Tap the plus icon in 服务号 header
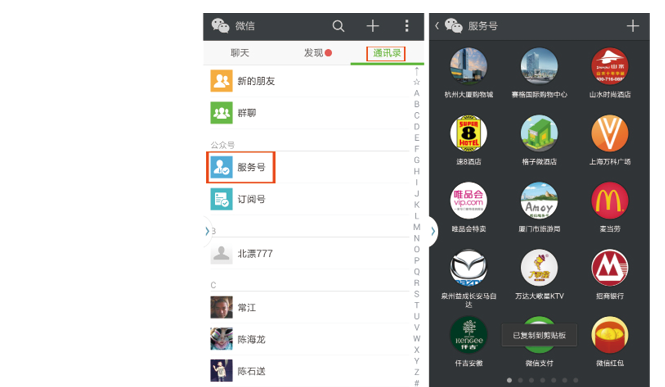This screenshot has height=387, width=665. pyautogui.click(x=632, y=26)
